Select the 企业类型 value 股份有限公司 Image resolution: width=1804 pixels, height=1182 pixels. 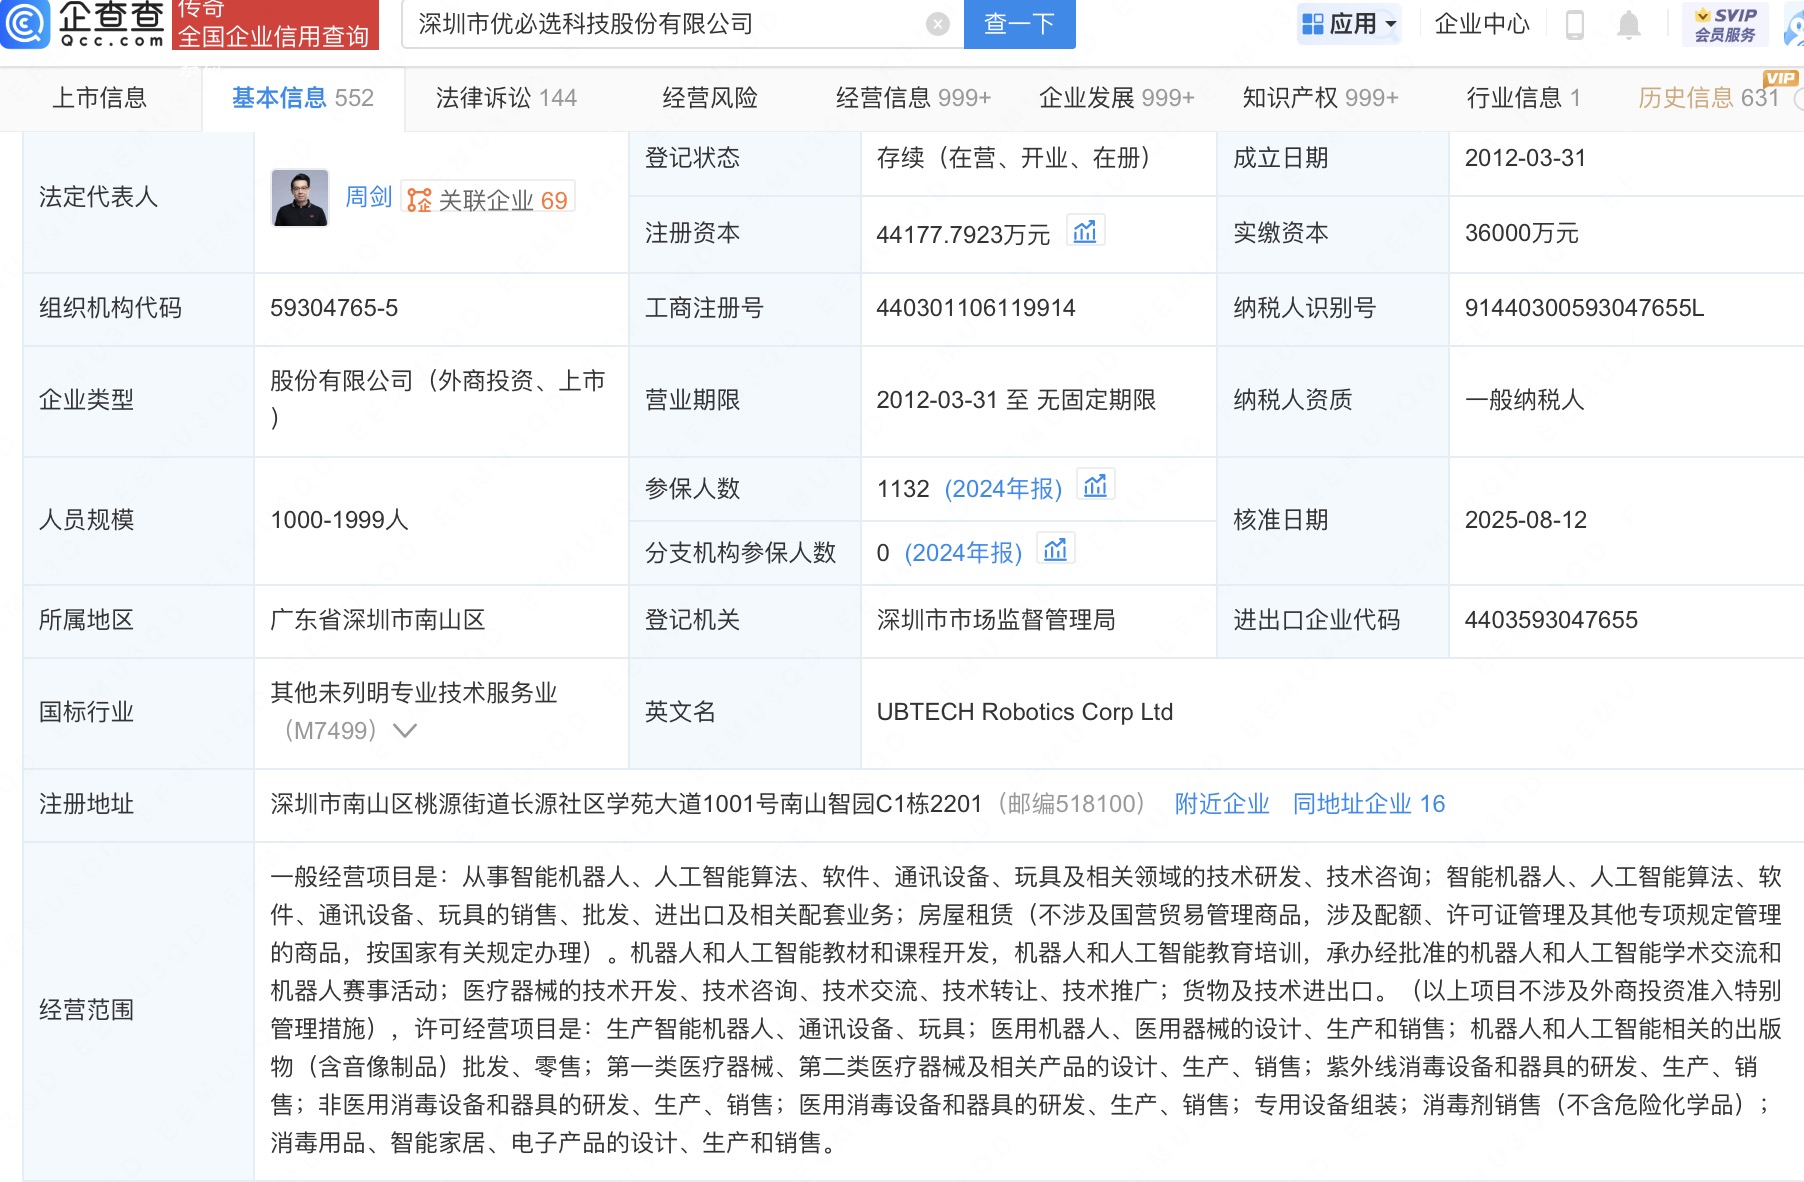click(438, 399)
